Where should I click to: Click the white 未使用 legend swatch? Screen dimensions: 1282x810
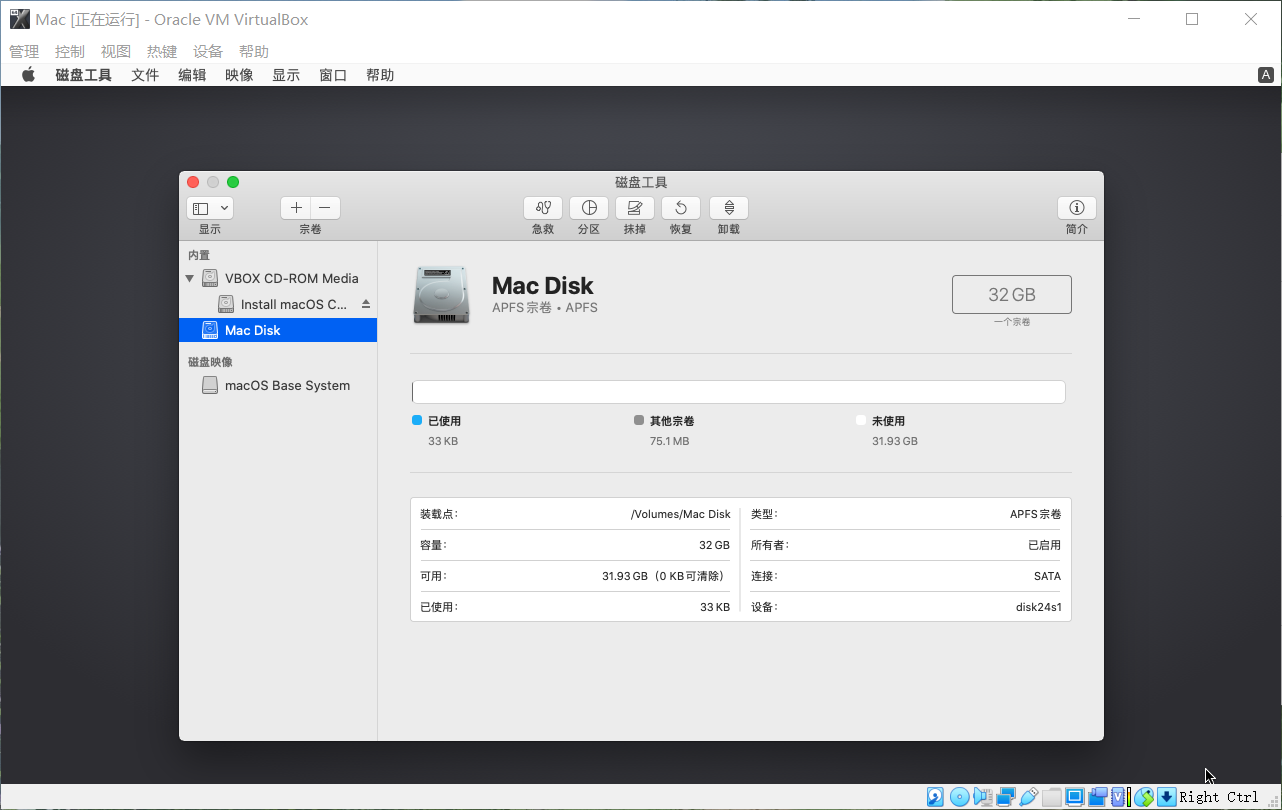tap(861, 421)
